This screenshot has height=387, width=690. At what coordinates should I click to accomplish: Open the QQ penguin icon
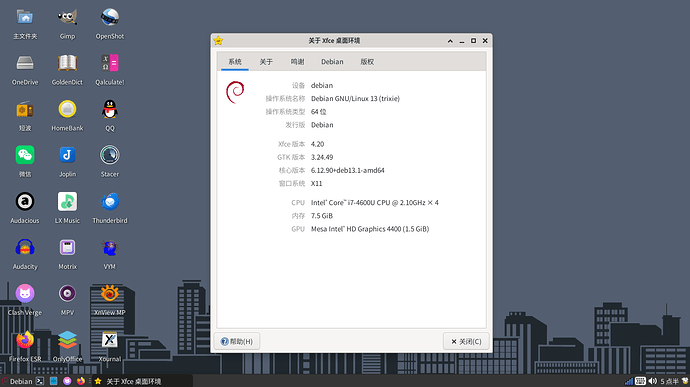pyautogui.click(x=110, y=110)
